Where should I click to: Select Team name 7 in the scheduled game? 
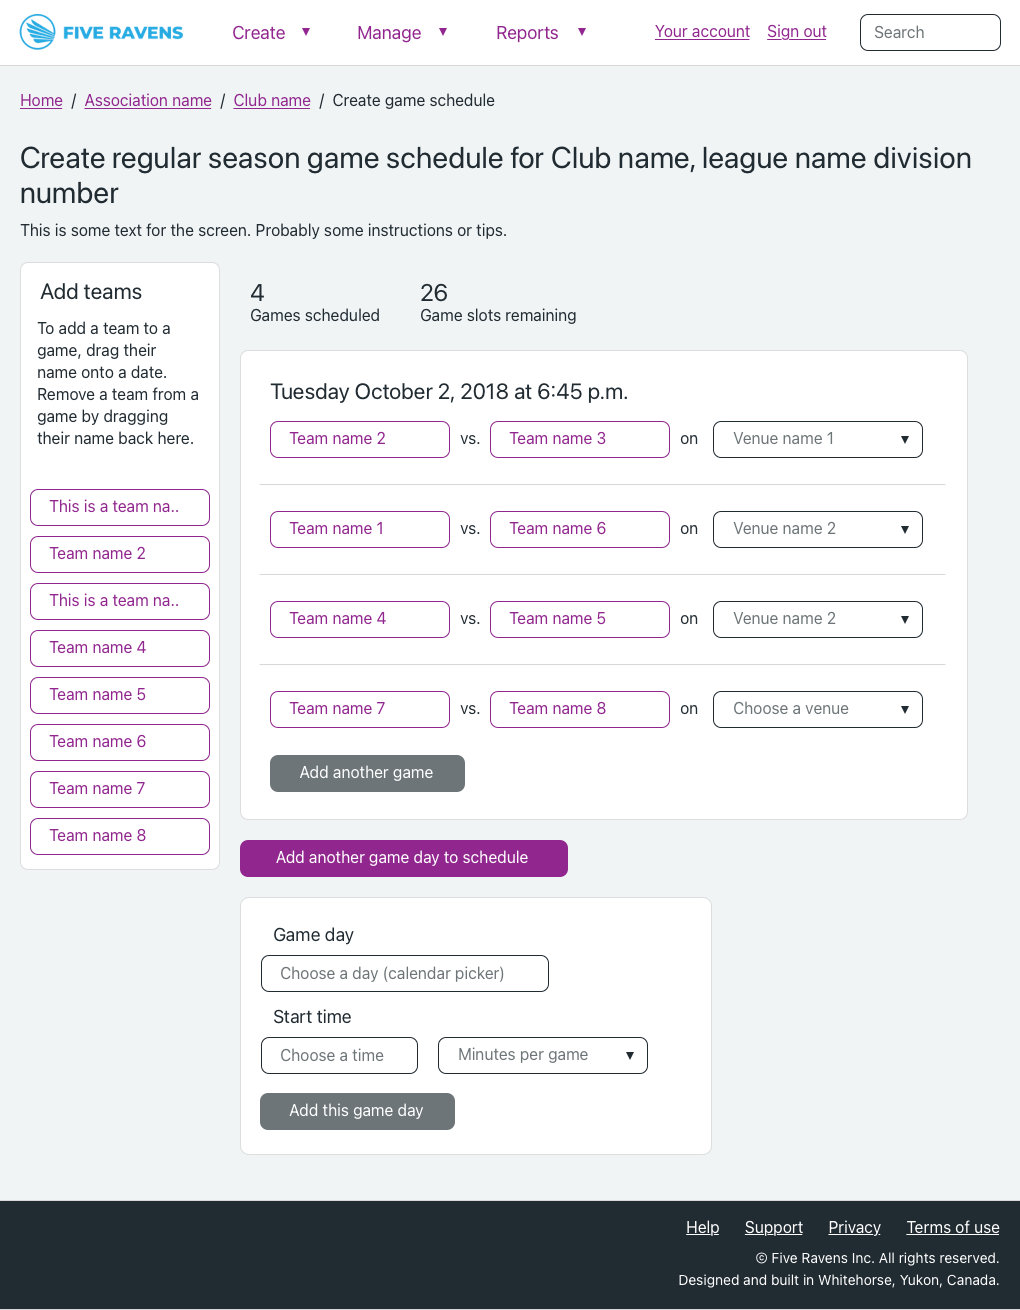(359, 709)
